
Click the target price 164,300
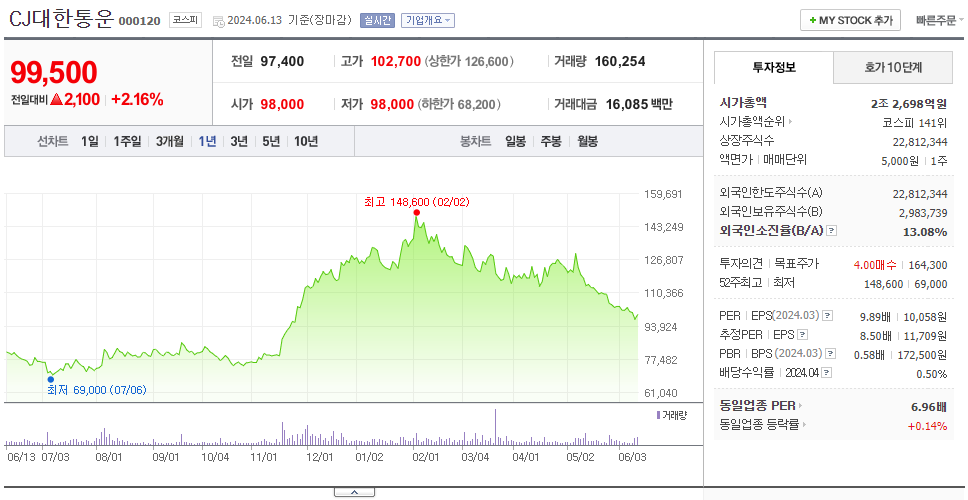(927, 265)
